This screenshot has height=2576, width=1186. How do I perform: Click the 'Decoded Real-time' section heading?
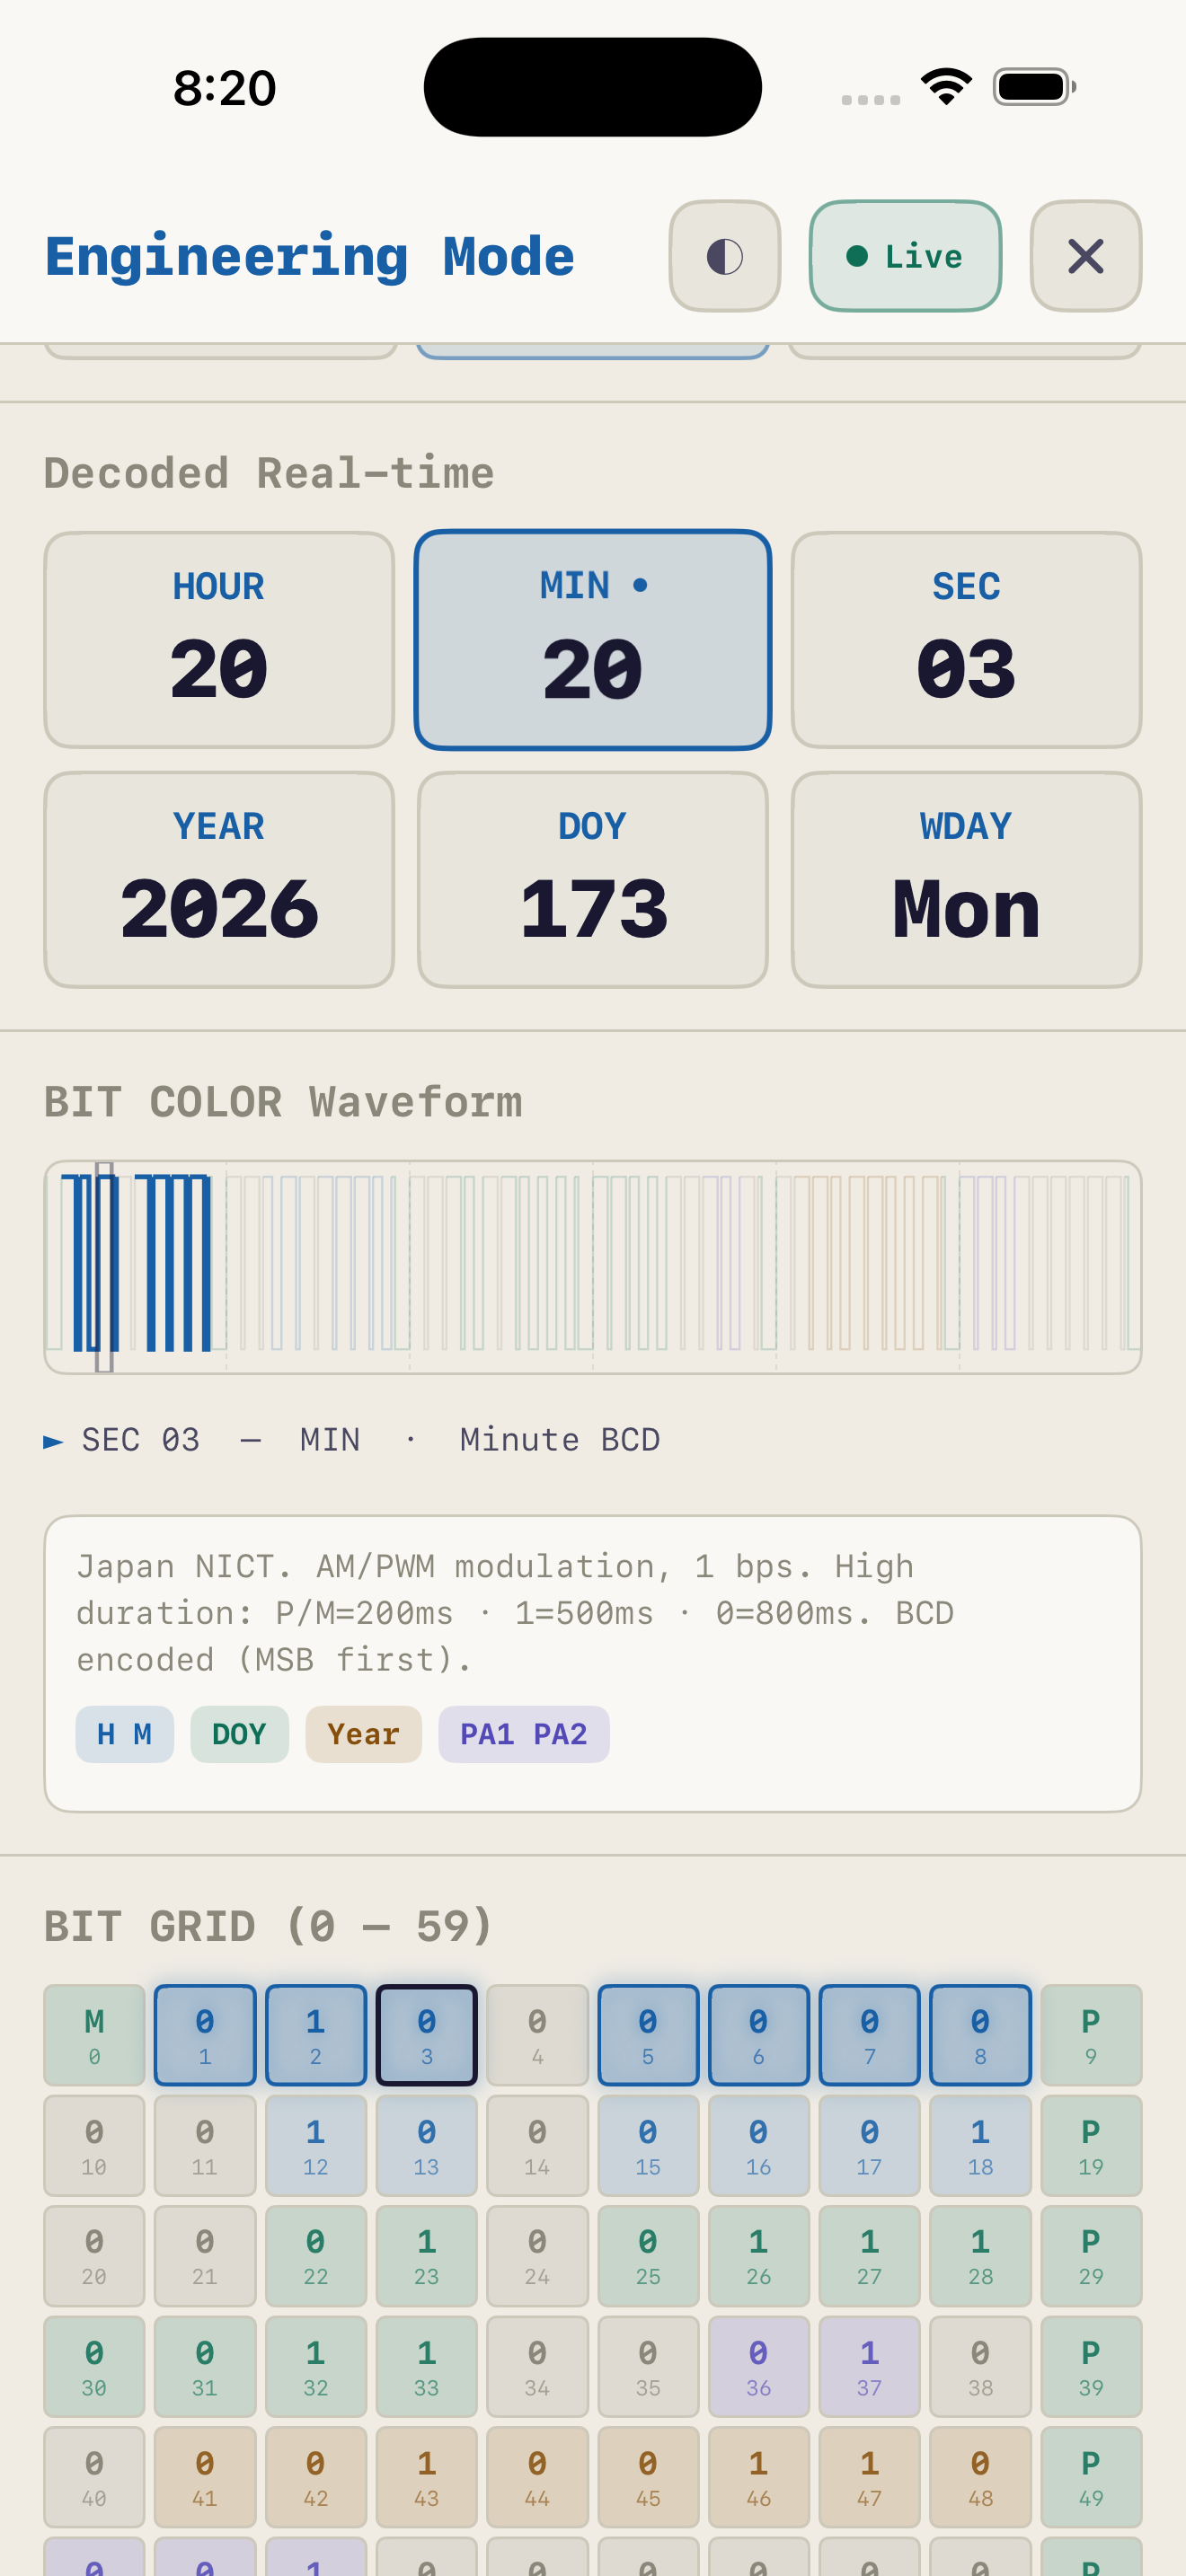coord(269,473)
